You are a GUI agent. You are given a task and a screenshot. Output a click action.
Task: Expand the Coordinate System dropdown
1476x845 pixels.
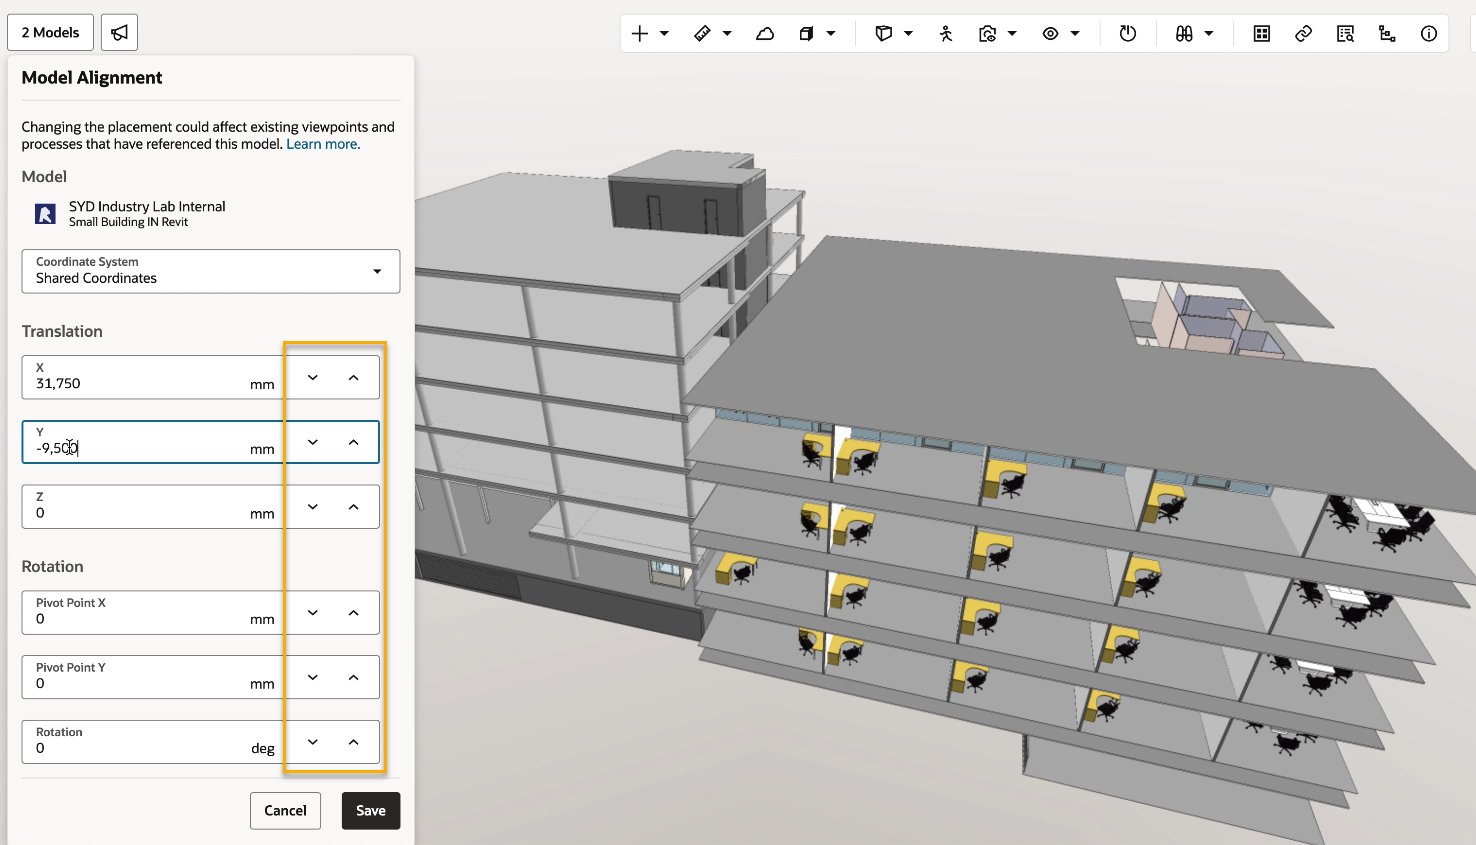377,271
